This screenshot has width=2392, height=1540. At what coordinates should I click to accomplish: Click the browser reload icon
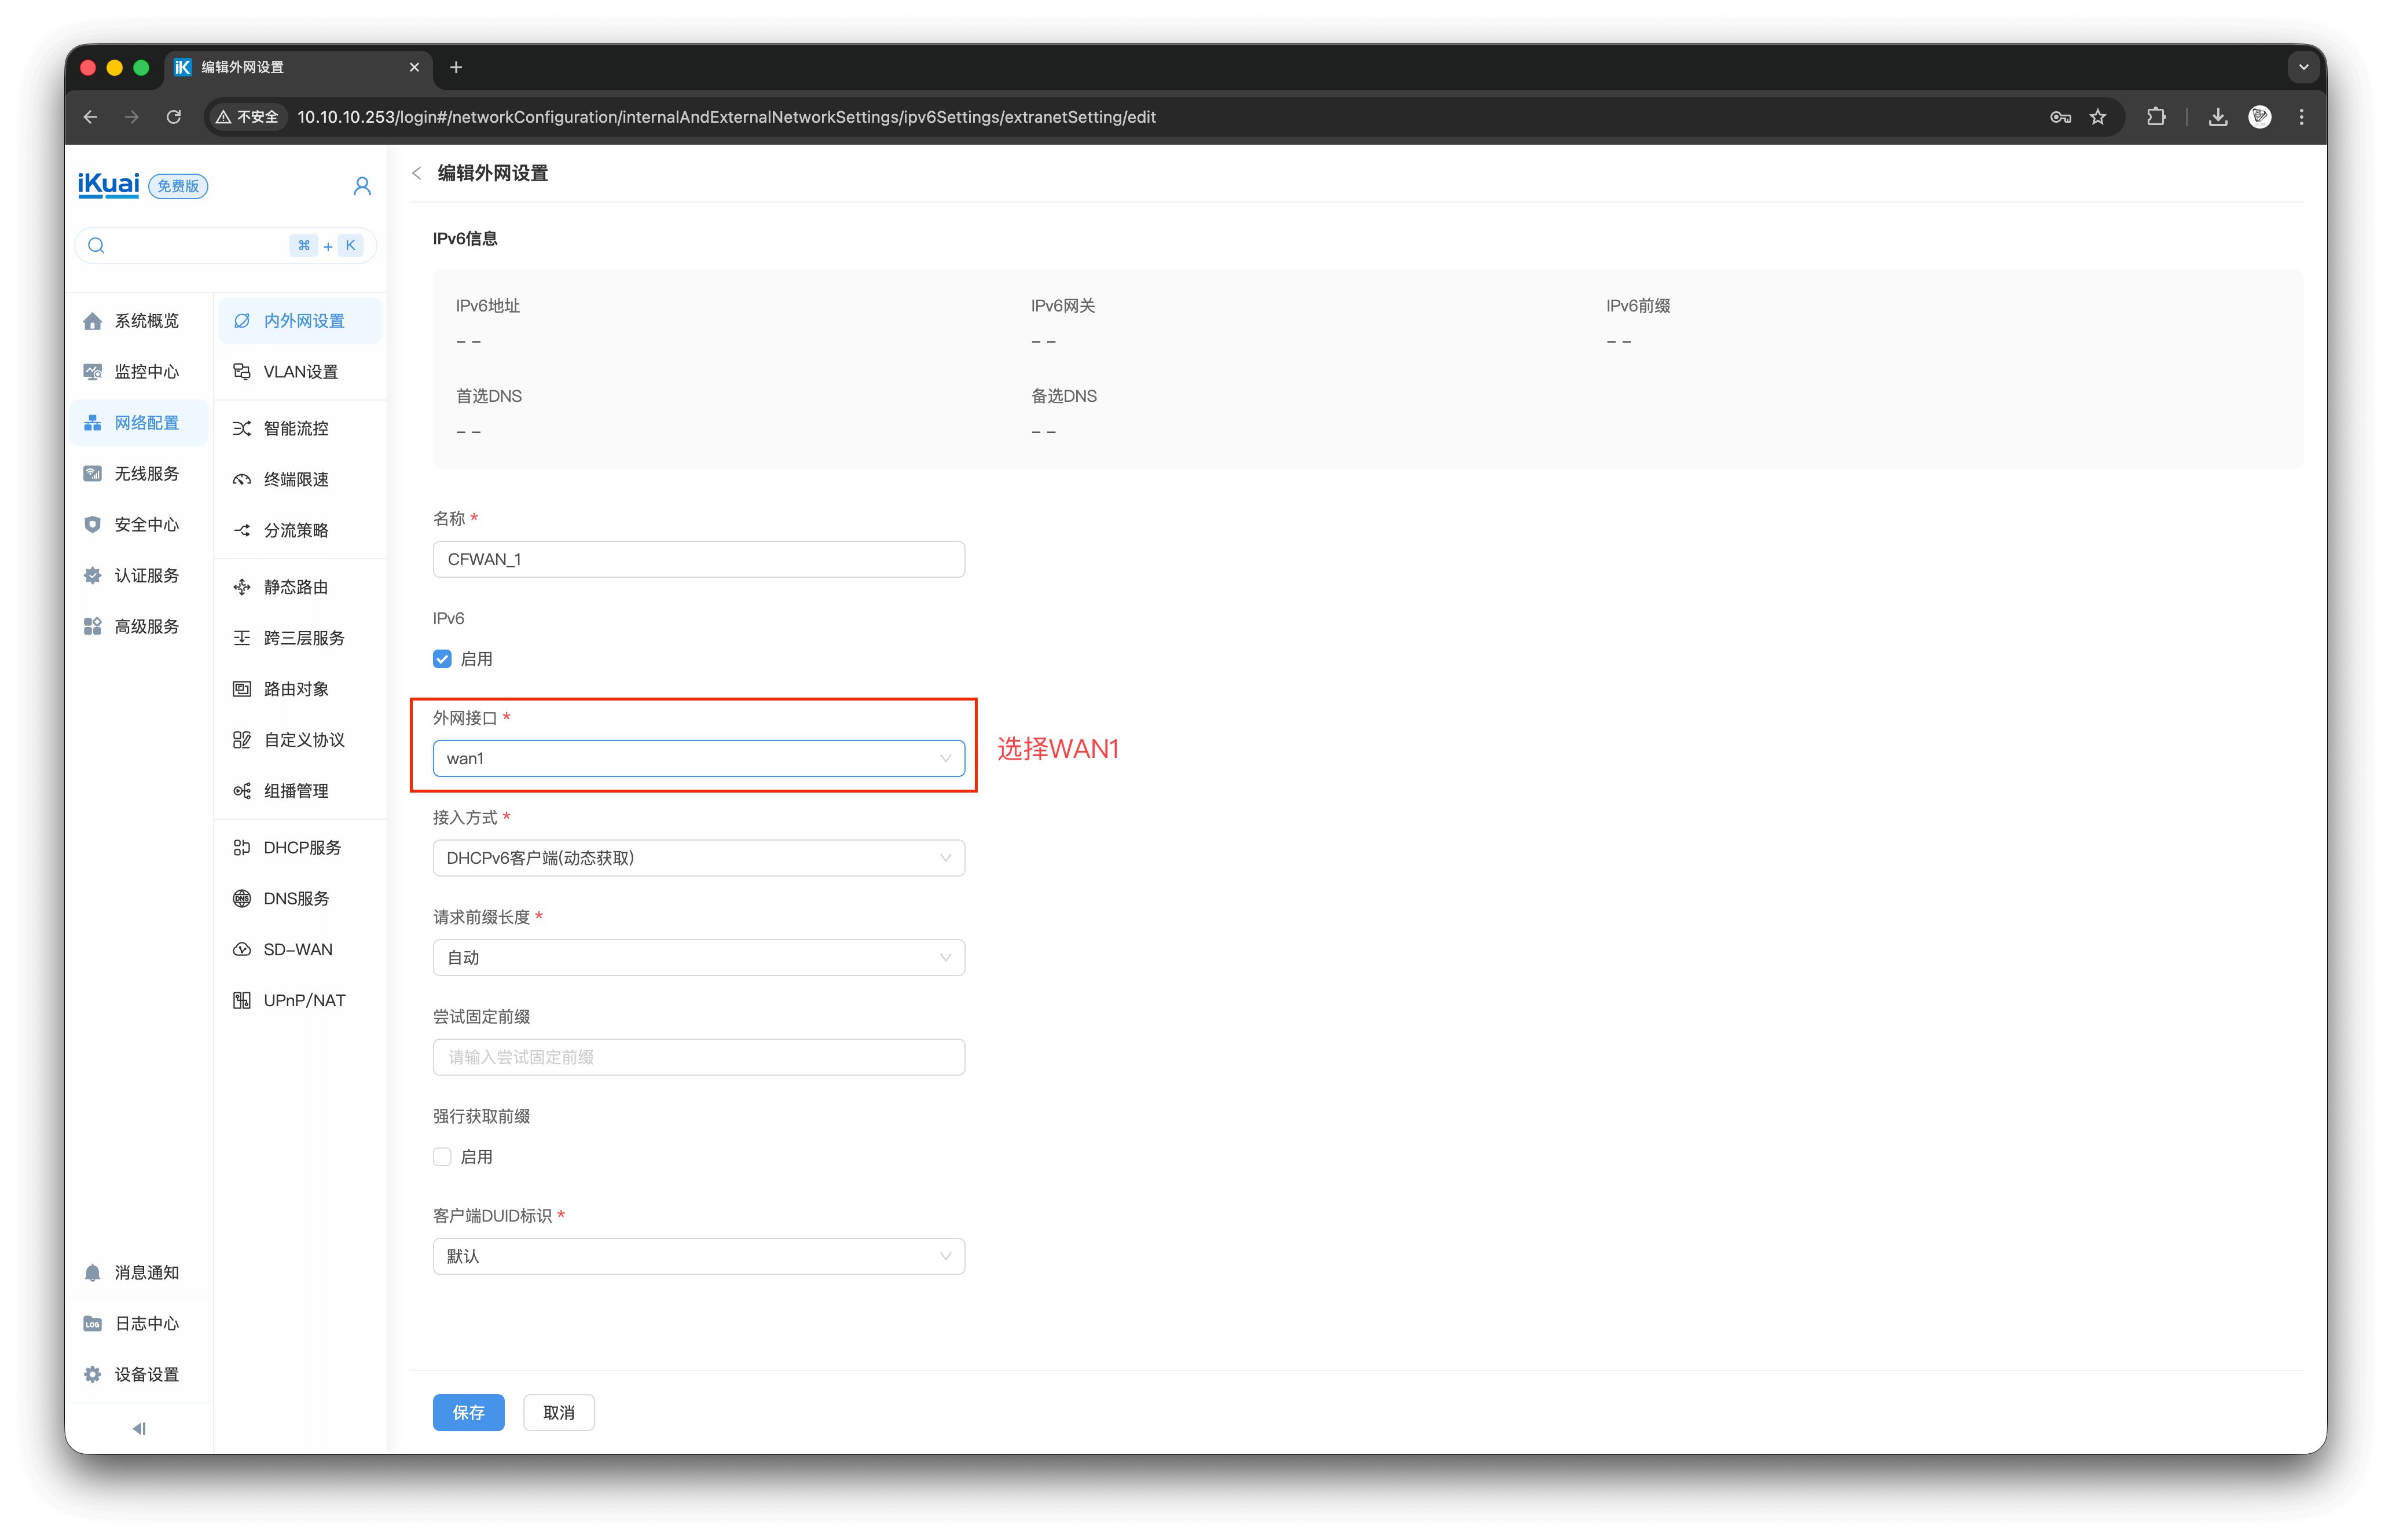click(174, 117)
